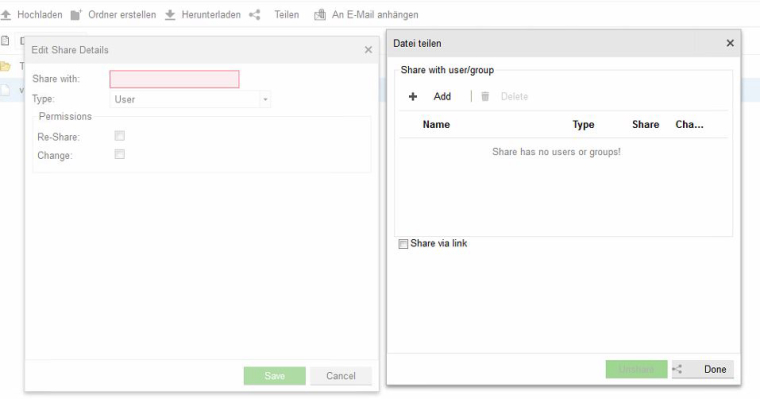The height and width of the screenshot is (399, 760).
Task: Click the Hochladen toolbar label
Action: 40,15
